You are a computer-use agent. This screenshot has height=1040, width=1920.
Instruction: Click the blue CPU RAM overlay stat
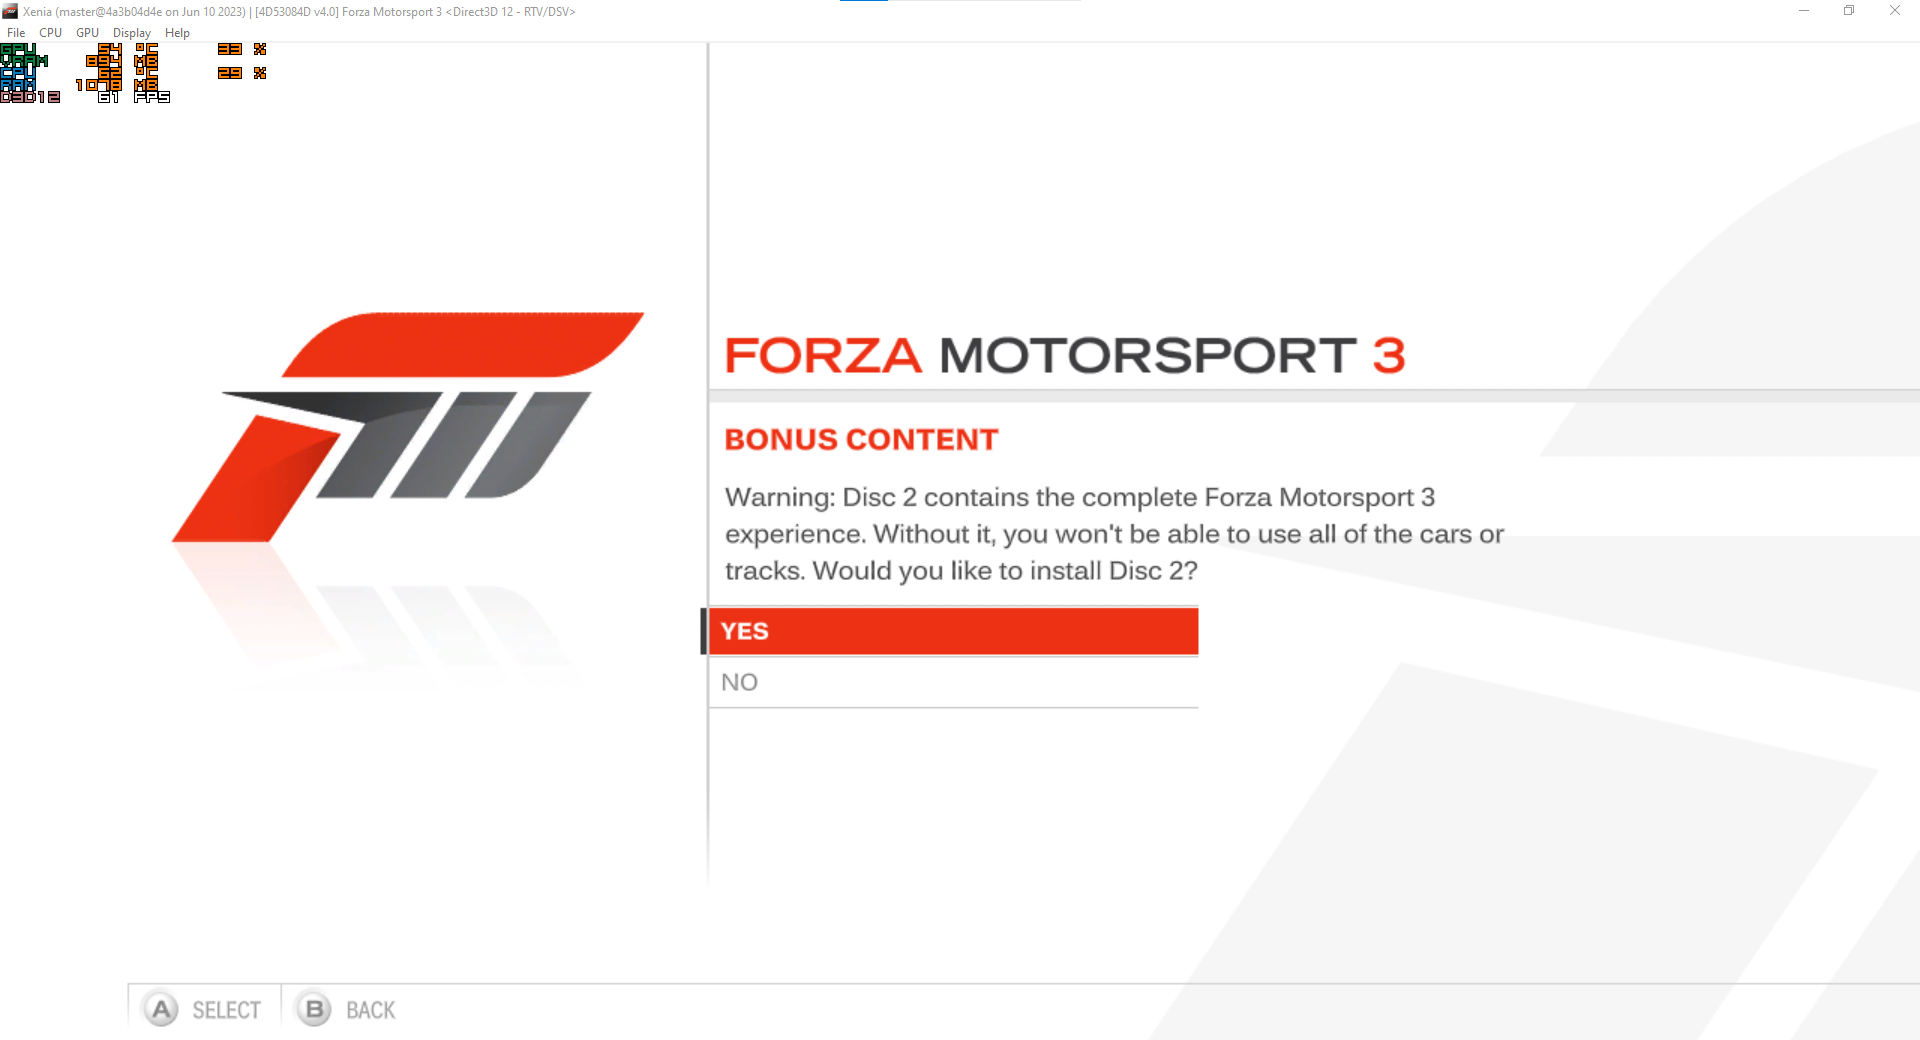click(18, 80)
